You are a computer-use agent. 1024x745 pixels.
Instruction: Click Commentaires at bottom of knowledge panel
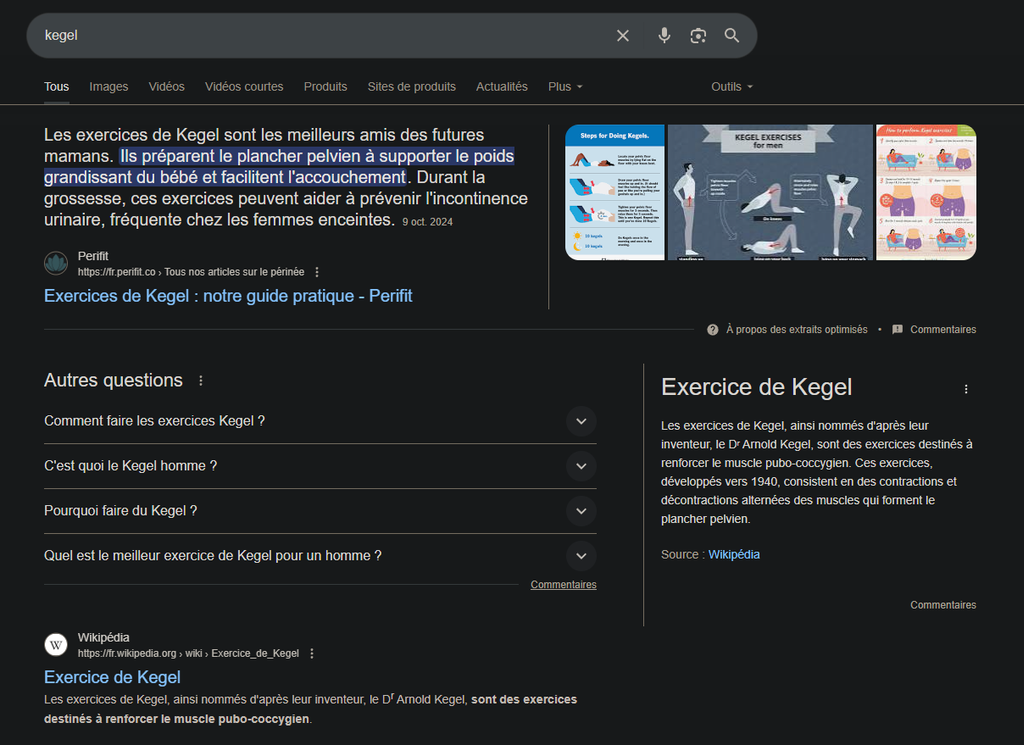click(x=943, y=605)
